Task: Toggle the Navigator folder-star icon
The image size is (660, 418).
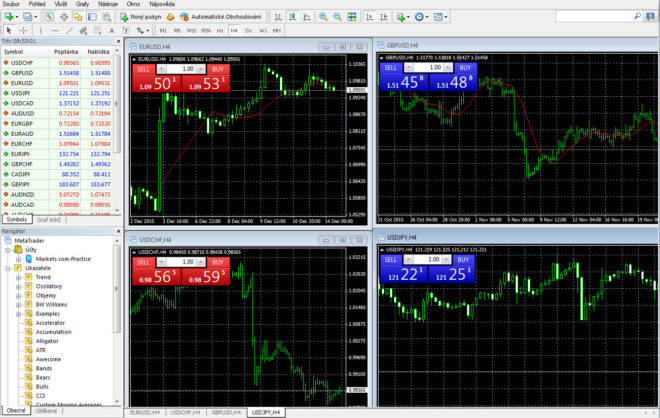Action: pos(78,17)
